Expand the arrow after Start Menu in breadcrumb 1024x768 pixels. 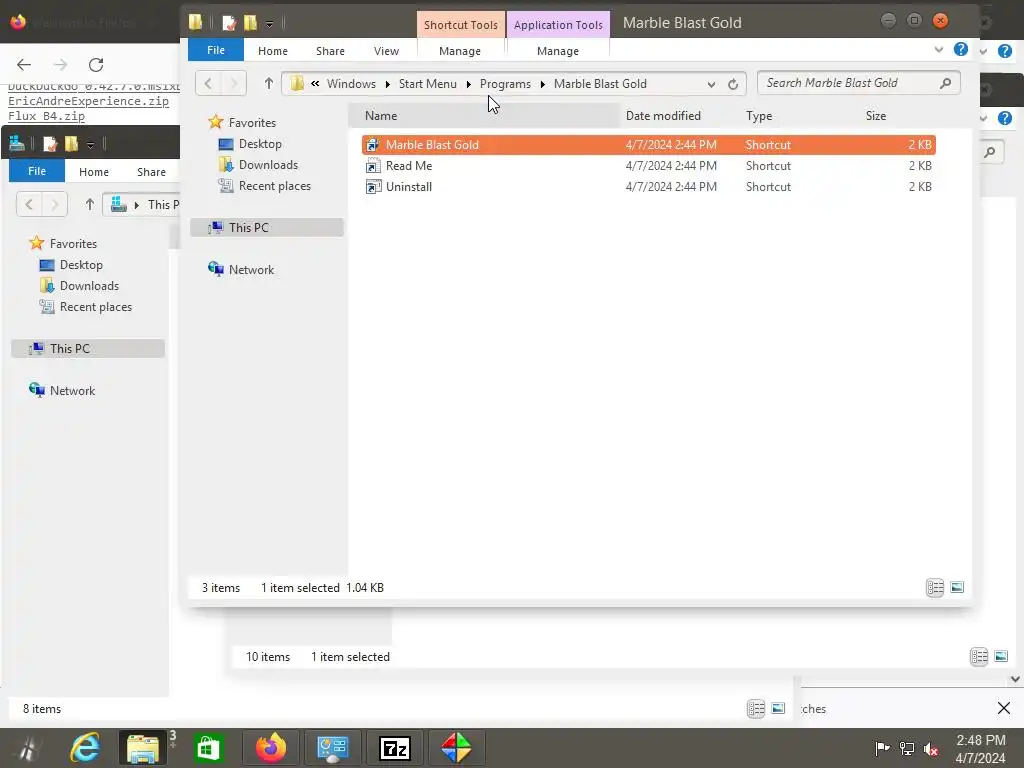click(468, 84)
